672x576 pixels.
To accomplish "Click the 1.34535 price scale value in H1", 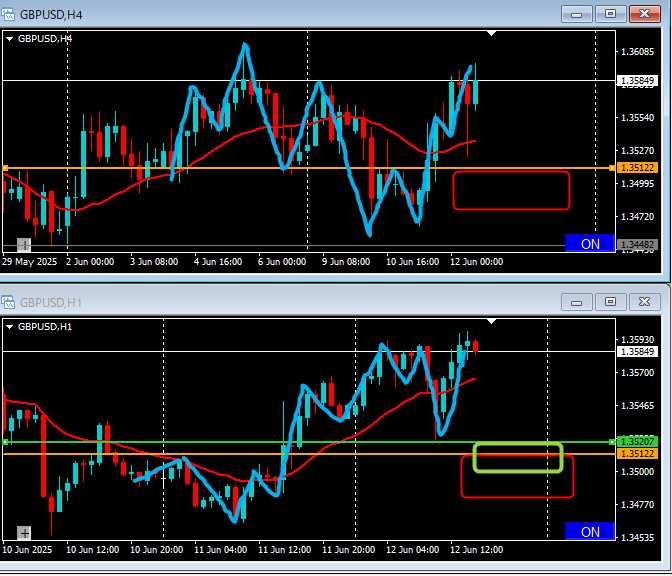I will click(x=638, y=537).
